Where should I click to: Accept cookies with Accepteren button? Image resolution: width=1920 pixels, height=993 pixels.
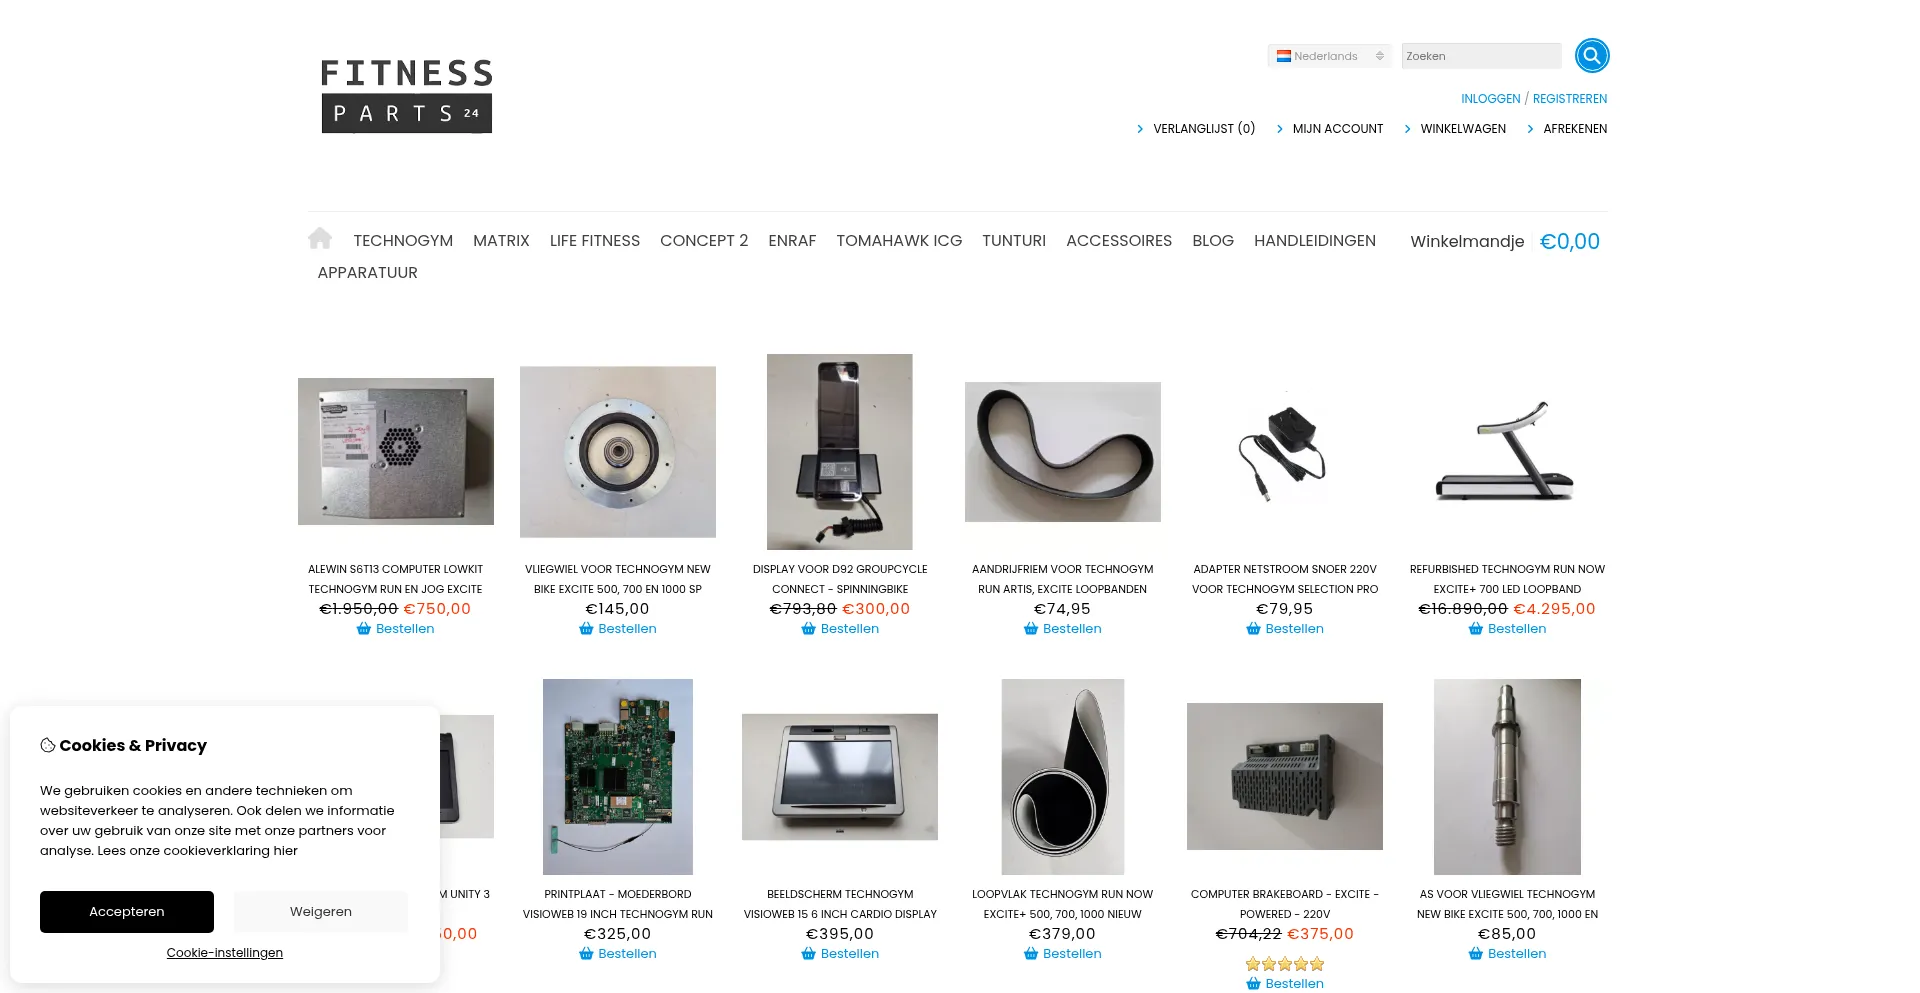coord(127,912)
